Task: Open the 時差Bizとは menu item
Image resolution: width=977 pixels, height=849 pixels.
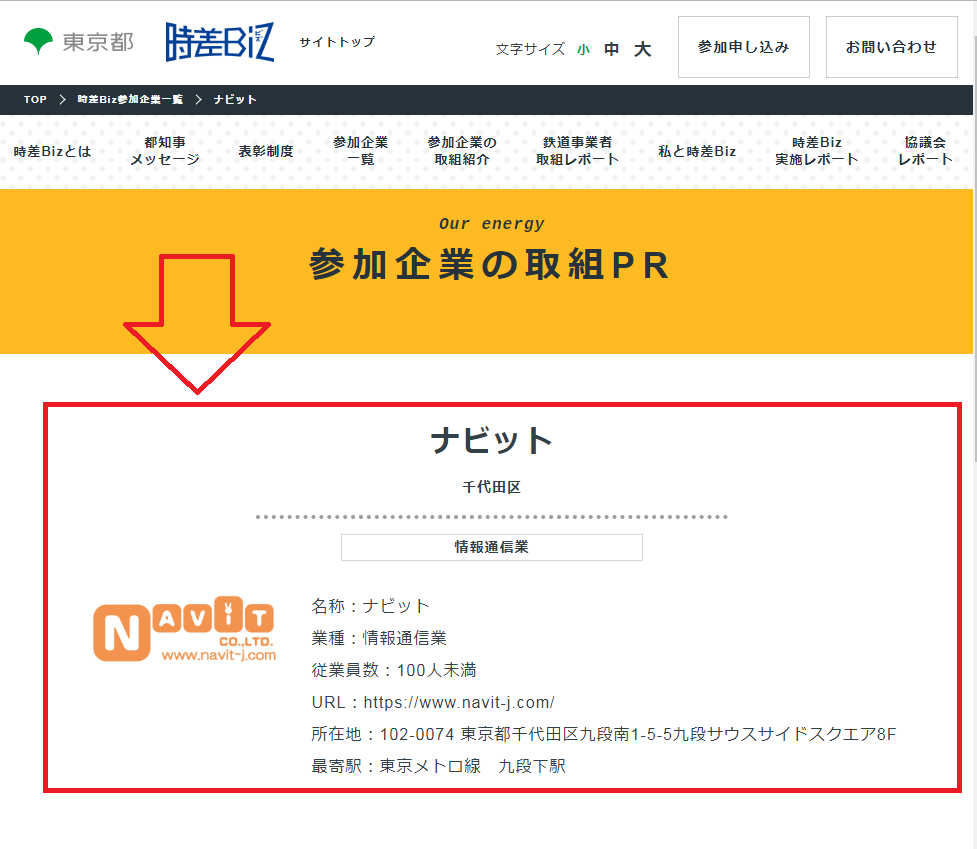Action: (52, 151)
